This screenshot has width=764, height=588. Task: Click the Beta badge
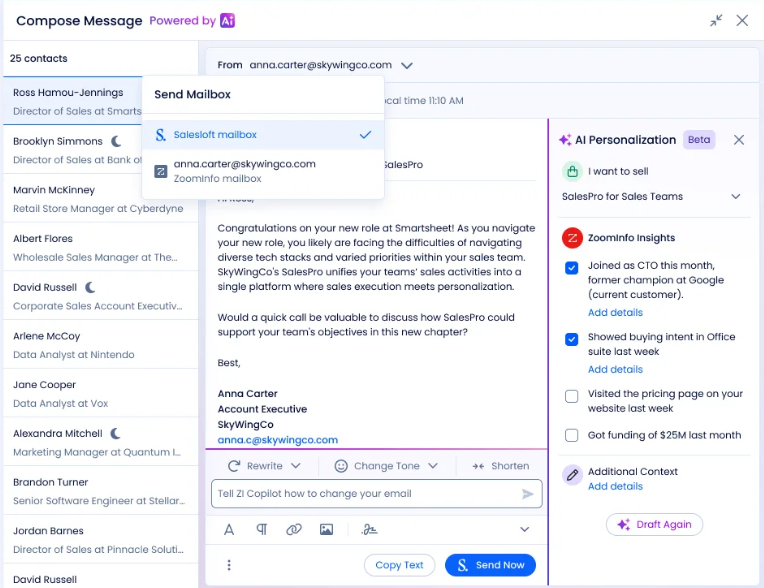tap(699, 140)
